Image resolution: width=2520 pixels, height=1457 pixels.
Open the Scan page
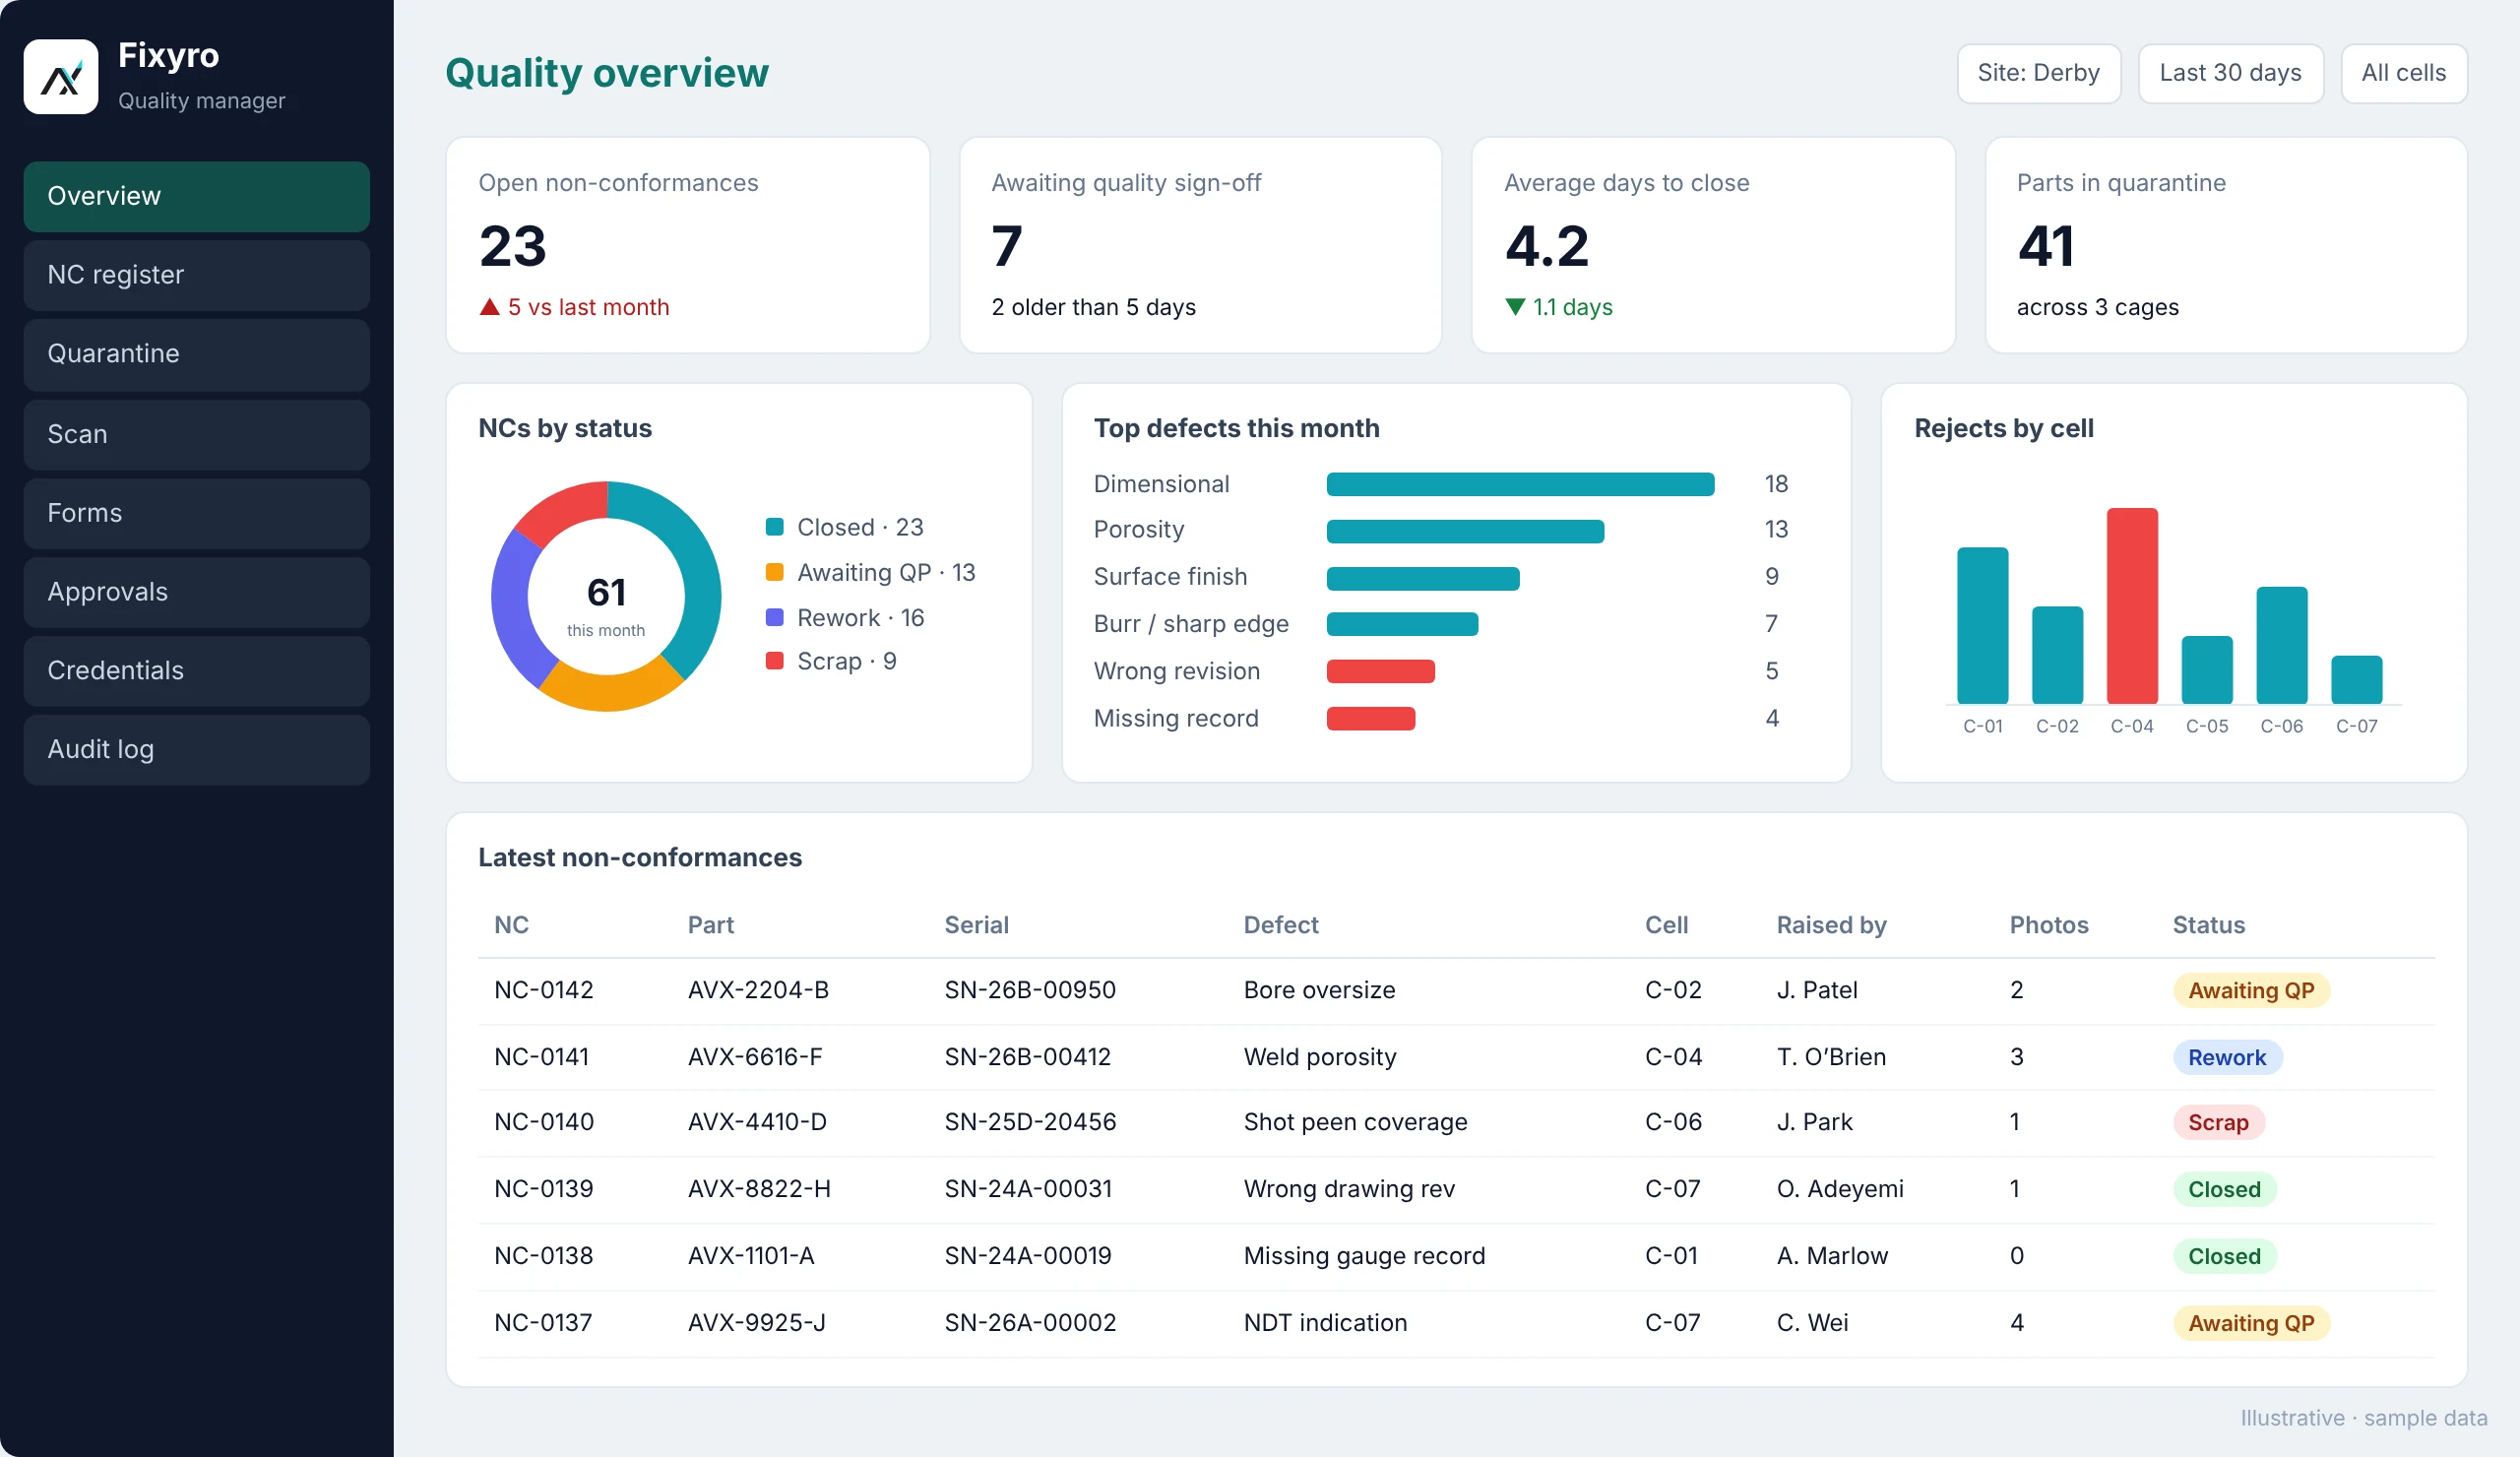pyautogui.click(x=197, y=434)
